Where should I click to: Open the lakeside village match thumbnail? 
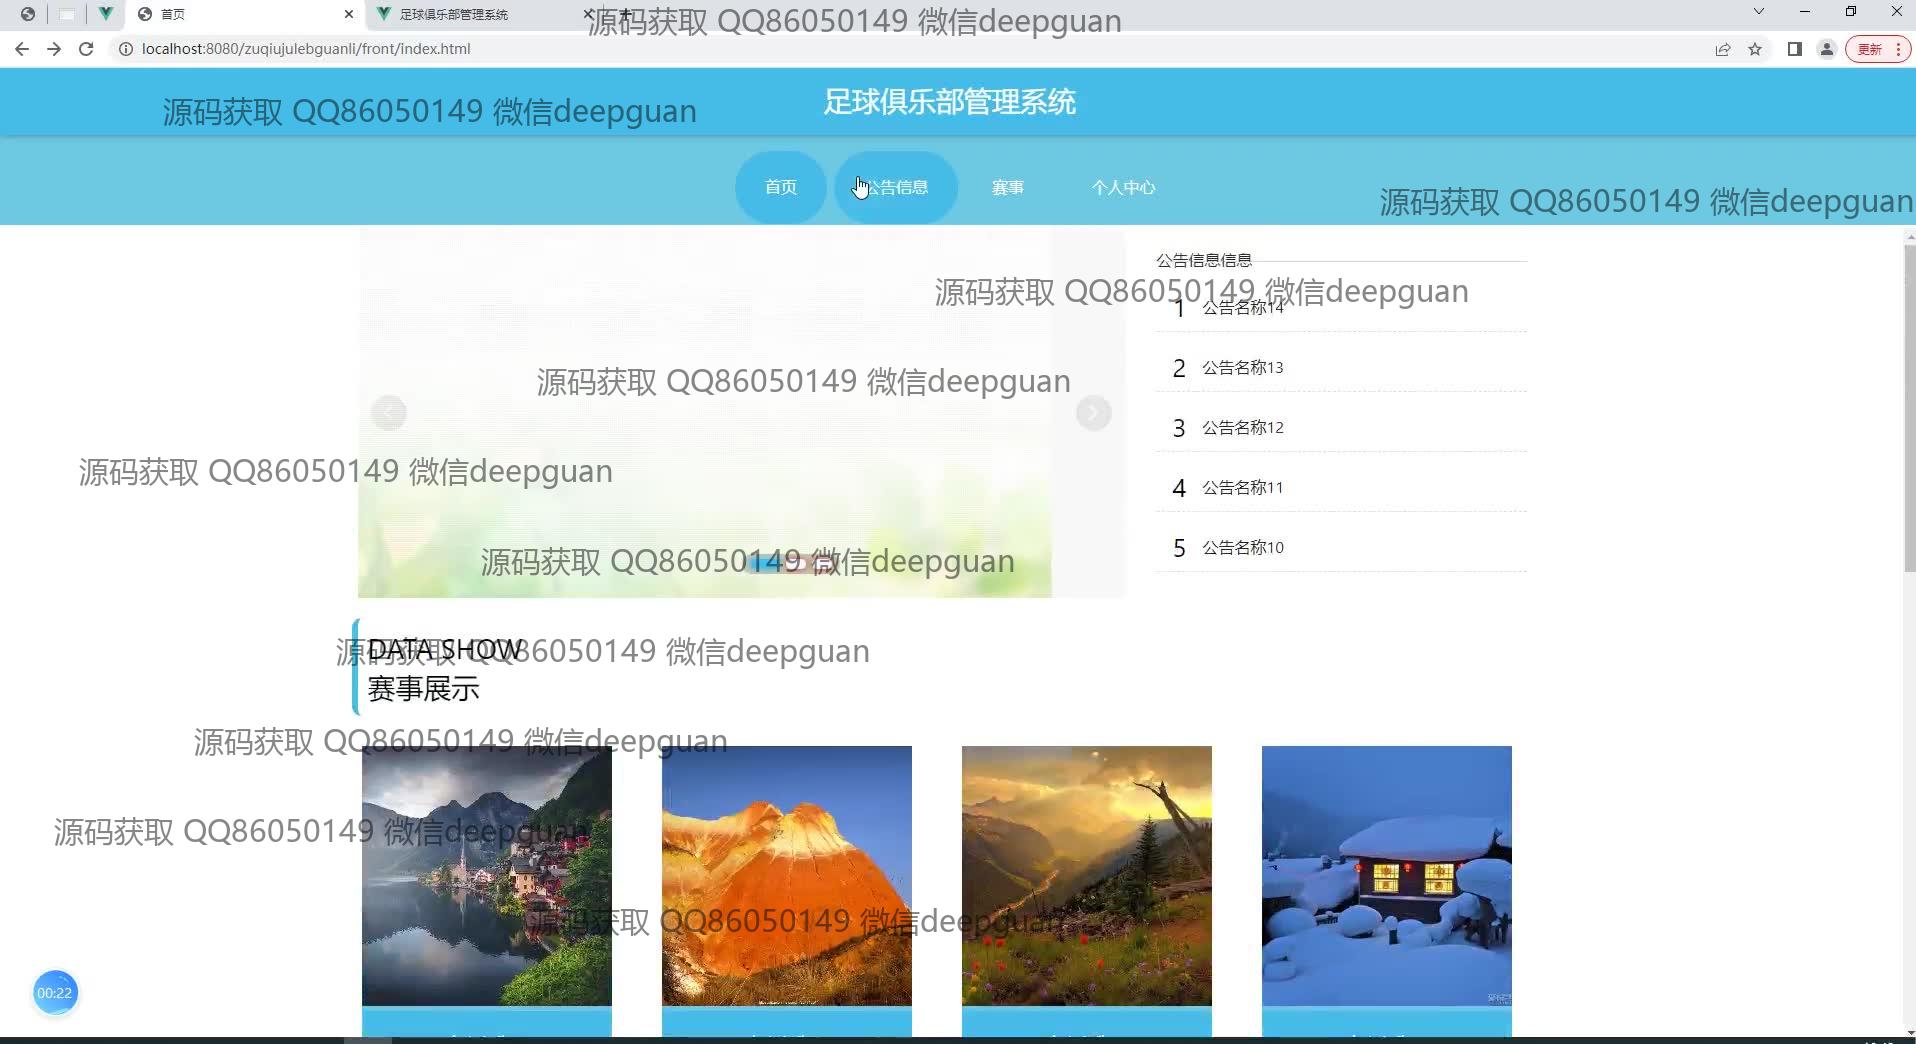click(x=487, y=876)
